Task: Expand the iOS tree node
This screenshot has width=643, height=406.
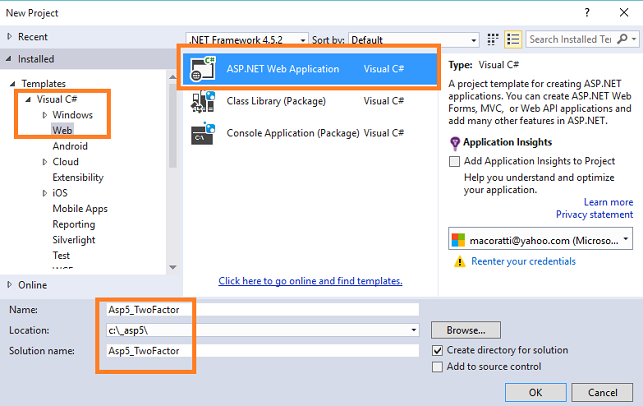Action: point(45,193)
